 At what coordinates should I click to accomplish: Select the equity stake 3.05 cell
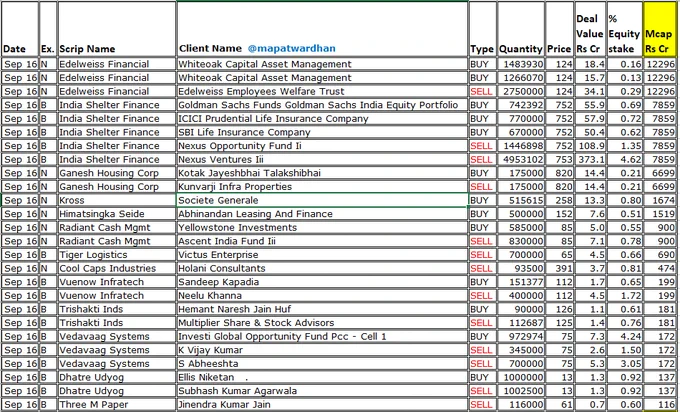click(624, 364)
